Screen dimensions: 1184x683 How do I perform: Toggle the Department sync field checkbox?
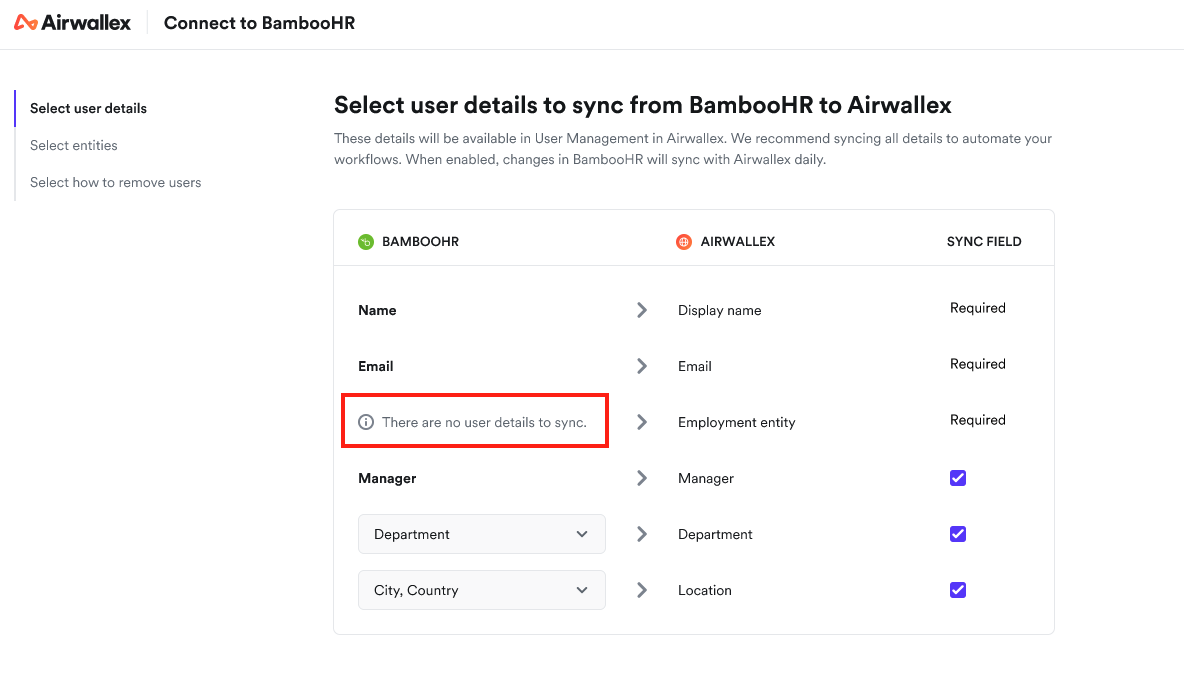[957, 534]
